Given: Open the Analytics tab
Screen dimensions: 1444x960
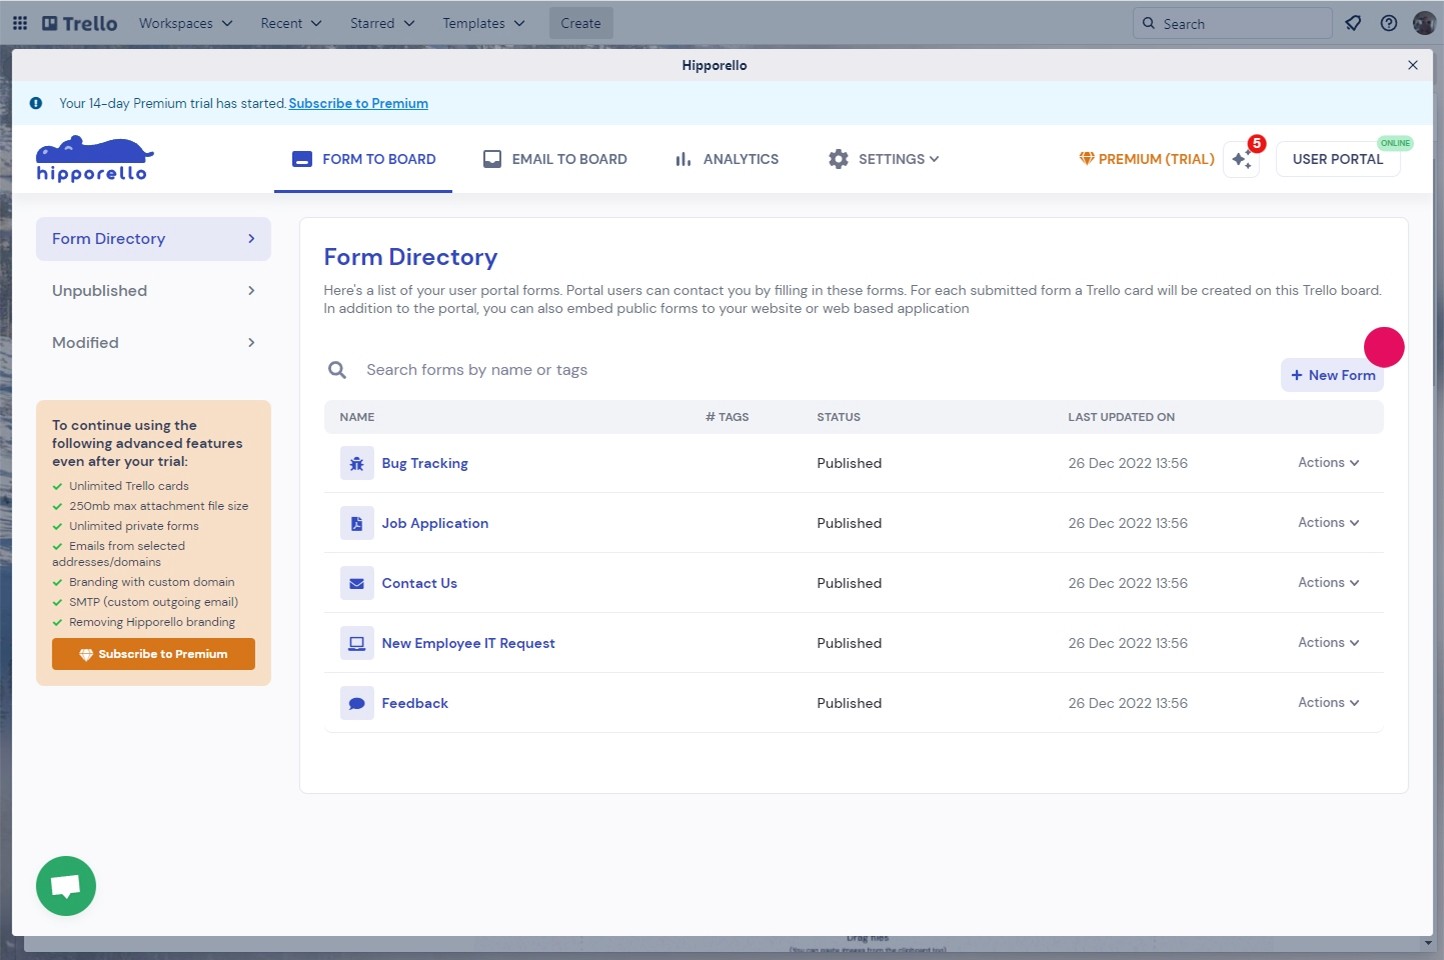Looking at the screenshot, I should [727, 159].
